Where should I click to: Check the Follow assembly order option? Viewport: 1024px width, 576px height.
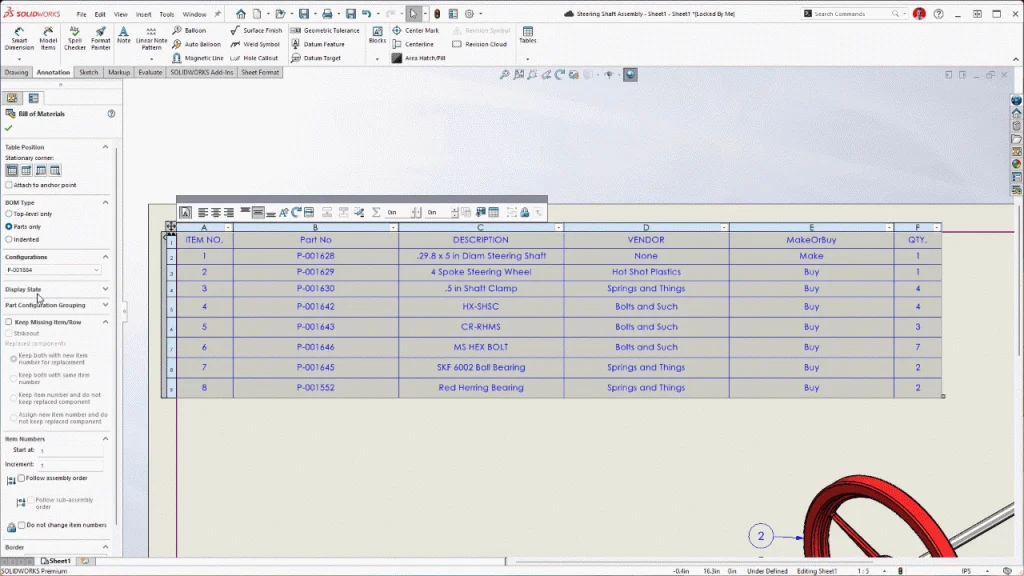tap(22, 479)
